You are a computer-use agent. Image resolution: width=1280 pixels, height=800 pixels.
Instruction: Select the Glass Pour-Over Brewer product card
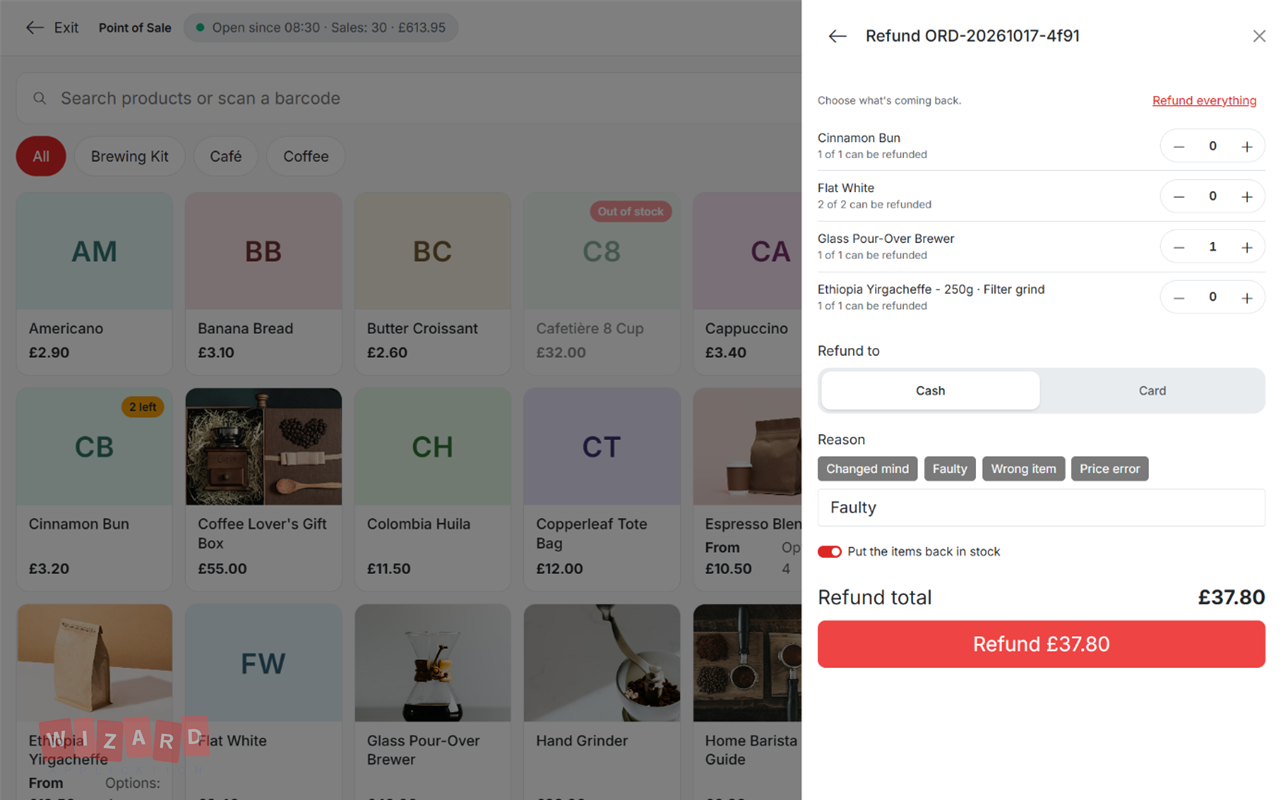point(432,702)
